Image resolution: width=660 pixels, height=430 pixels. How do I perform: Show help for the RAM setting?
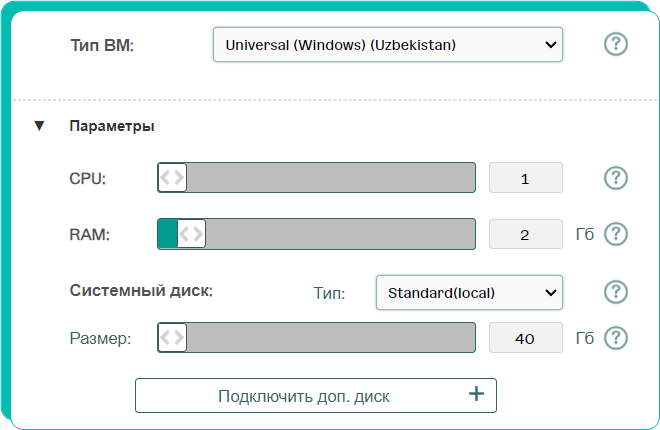pyautogui.click(x=616, y=234)
